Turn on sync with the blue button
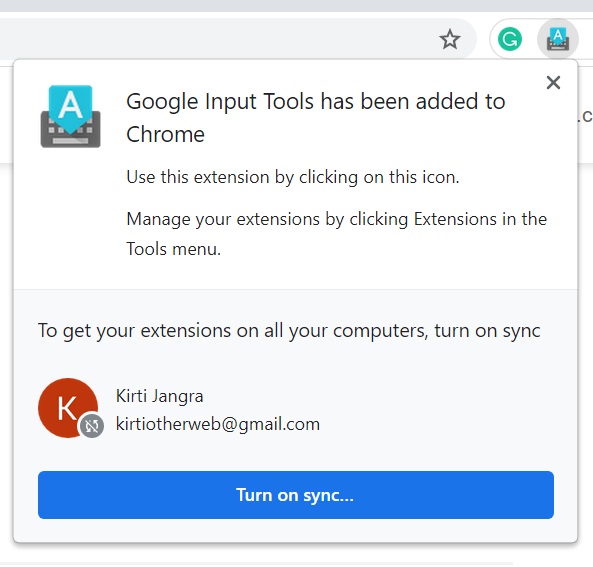The height and width of the screenshot is (567, 593). [x=296, y=495]
